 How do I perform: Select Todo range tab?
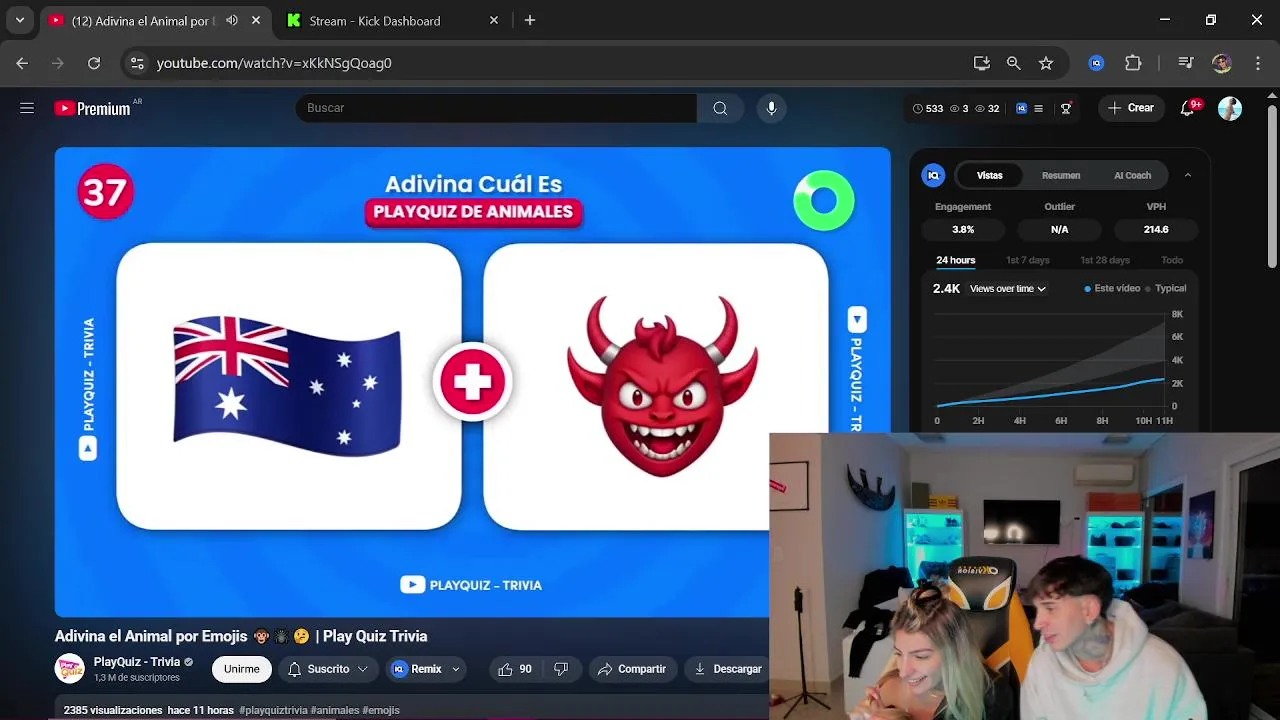click(1172, 260)
